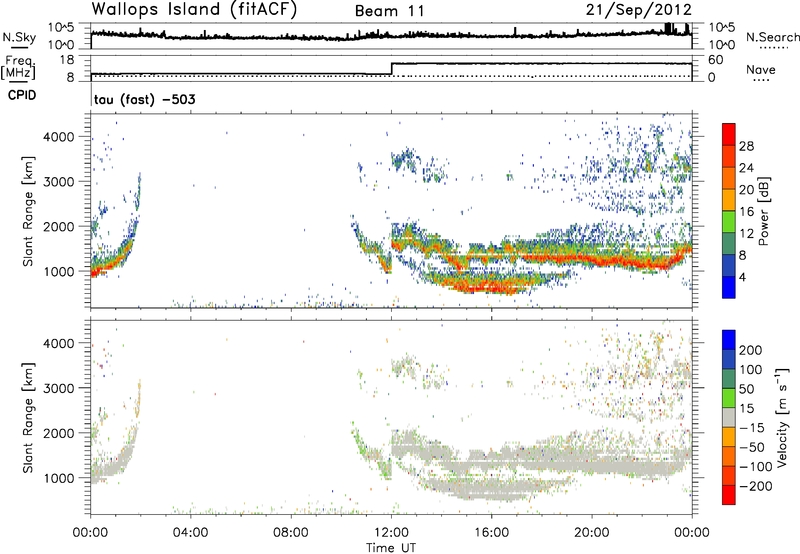This screenshot has height=554, width=800.
Task: Click the "3000" tick of the power panel
Action: [x=59, y=182]
